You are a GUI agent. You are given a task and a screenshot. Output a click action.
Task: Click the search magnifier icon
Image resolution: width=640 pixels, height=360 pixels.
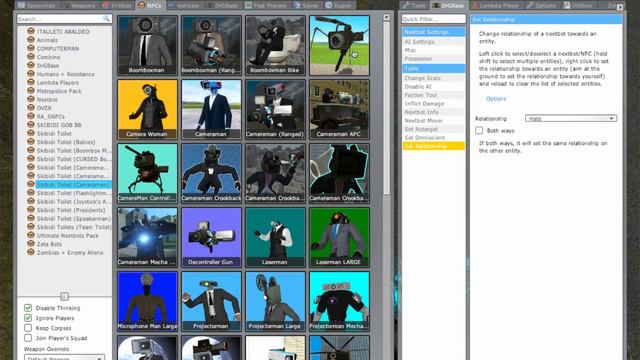(106, 19)
